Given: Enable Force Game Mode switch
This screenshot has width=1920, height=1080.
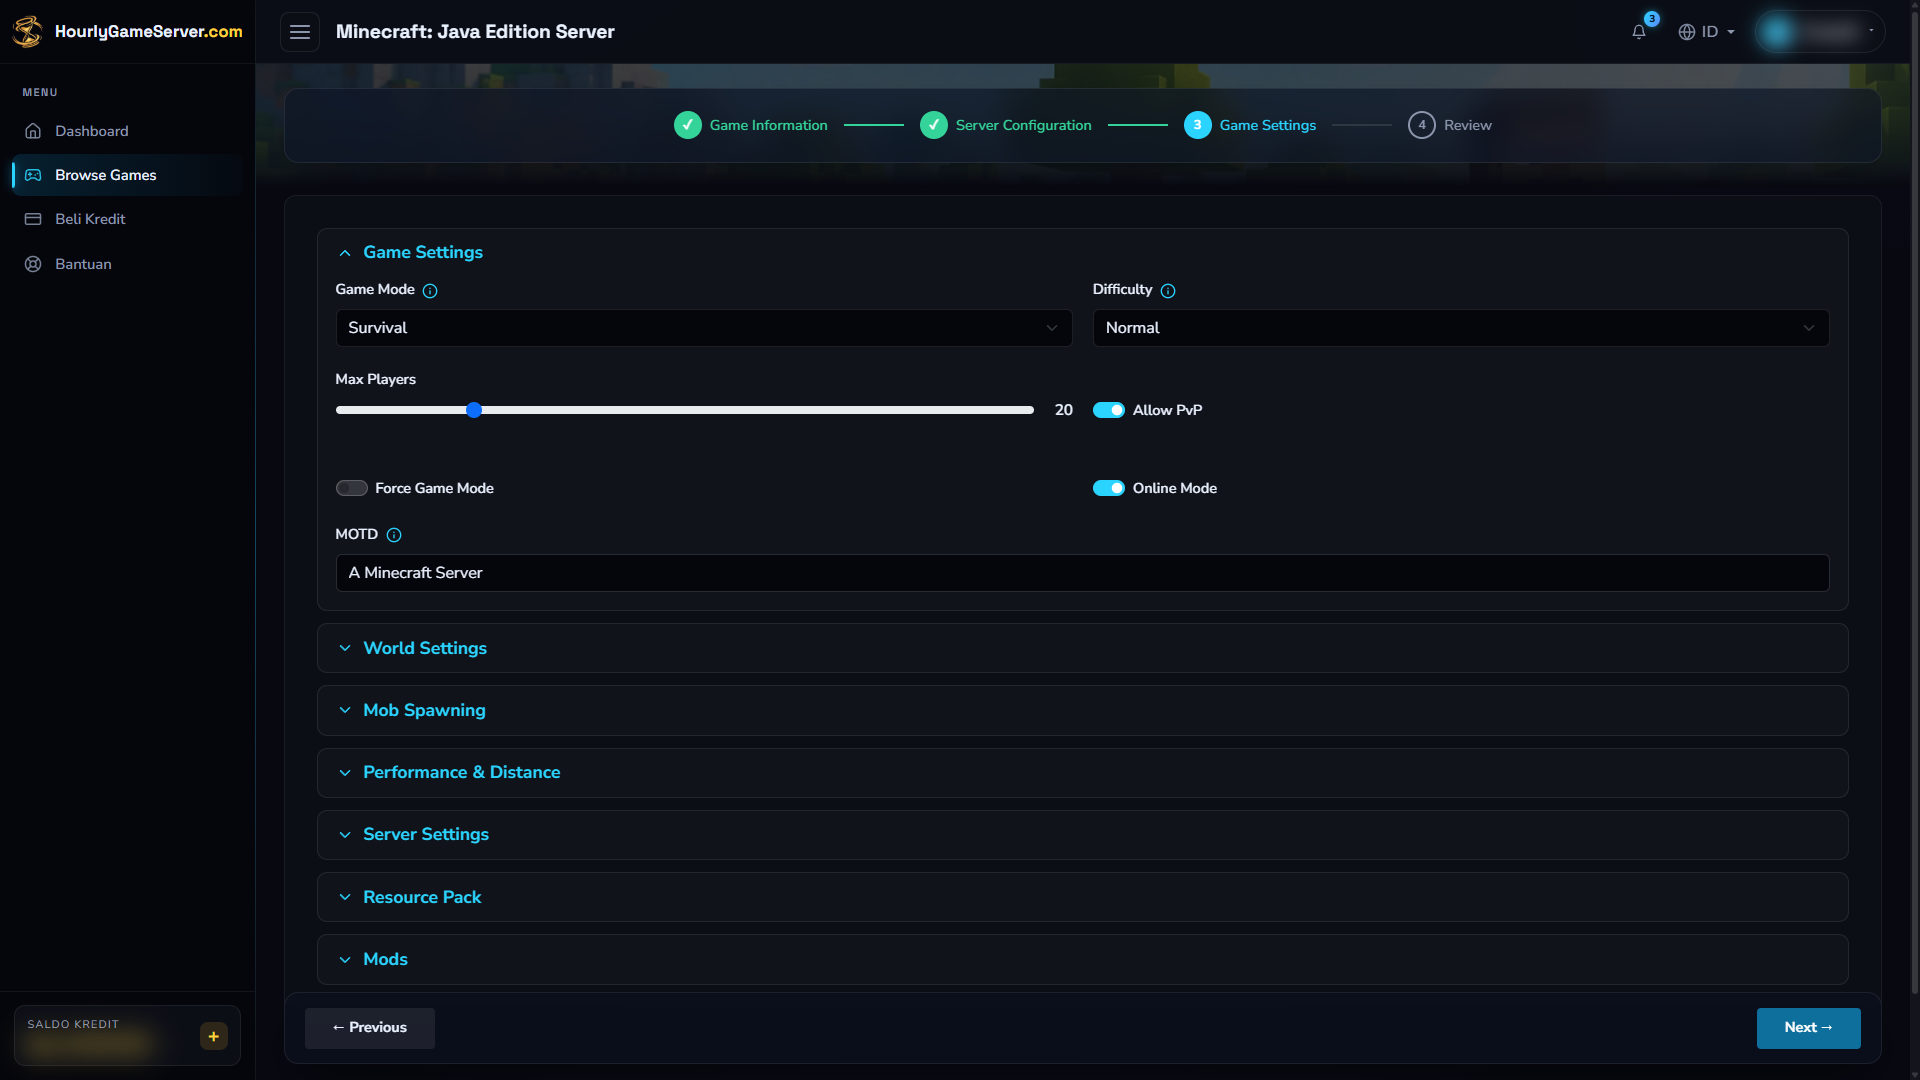Looking at the screenshot, I should point(352,488).
